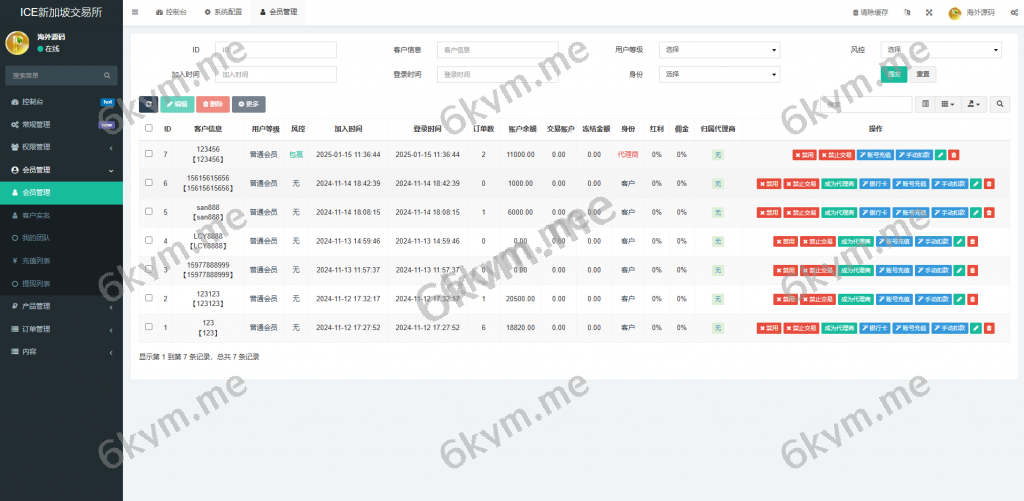Click 成为代理商 button for member 15615615656

click(x=840, y=184)
